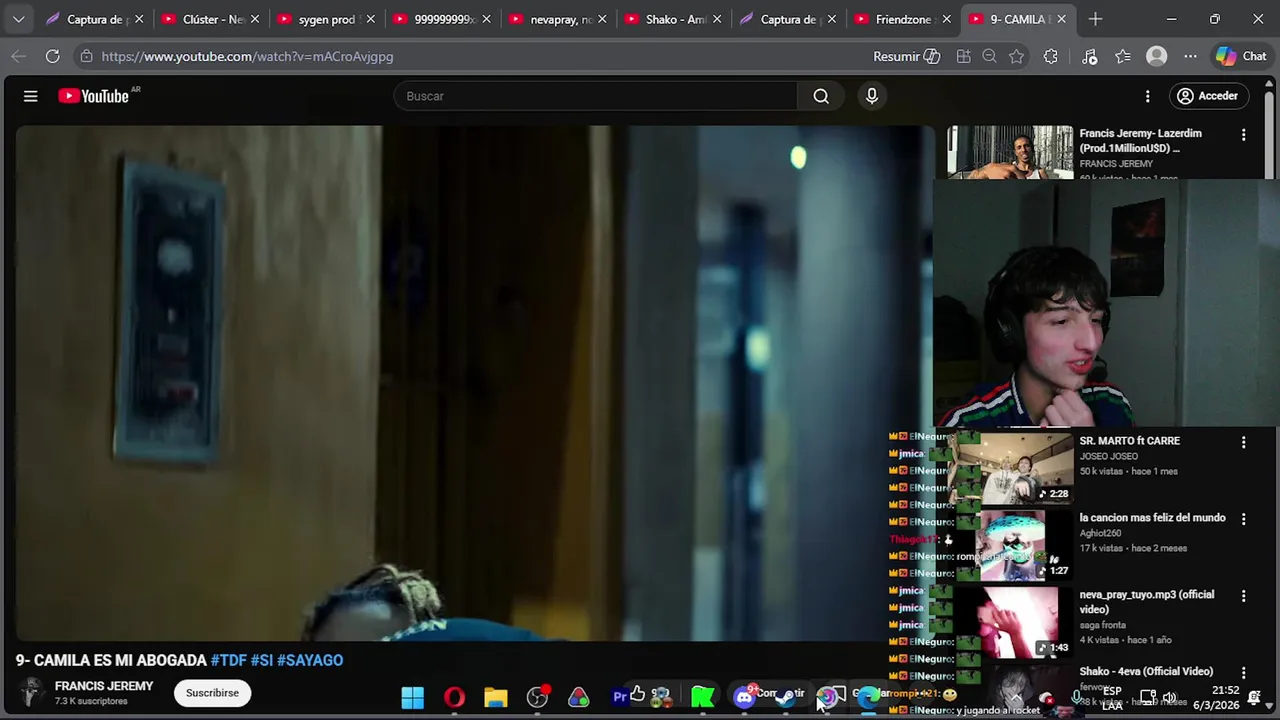
Task: Click the video player area
Action: [x=474, y=383]
